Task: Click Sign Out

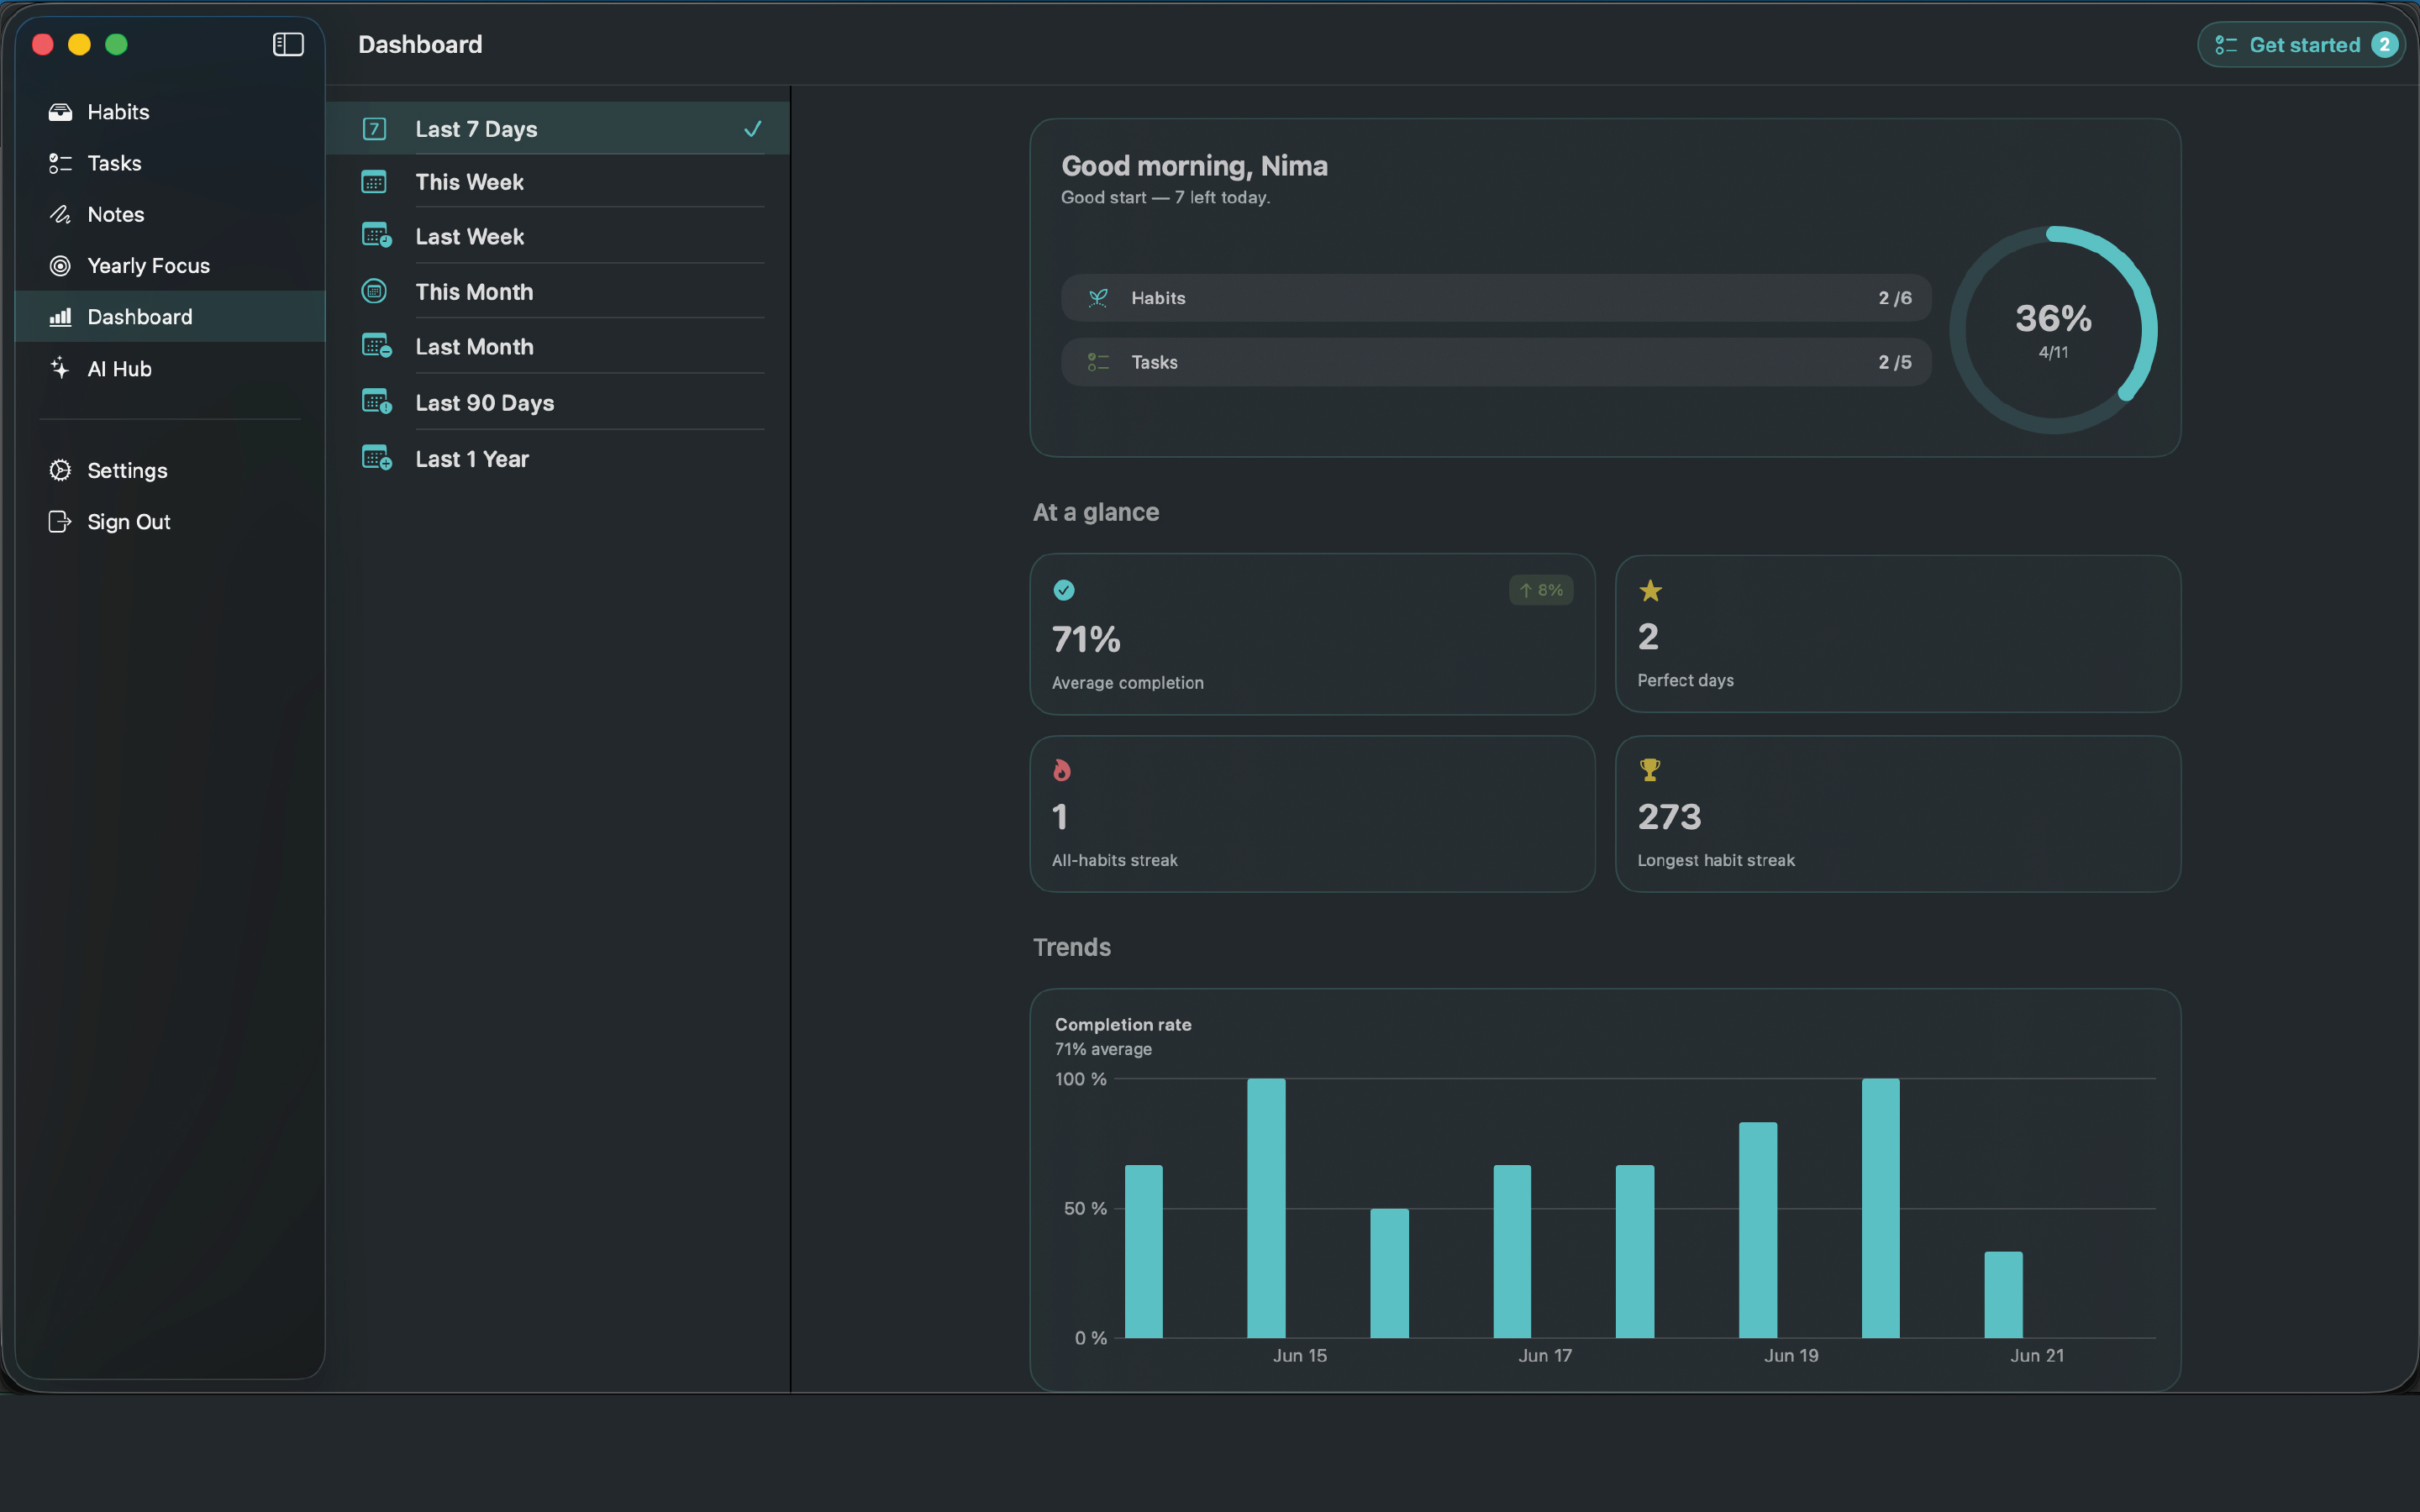Action: click(170, 522)
